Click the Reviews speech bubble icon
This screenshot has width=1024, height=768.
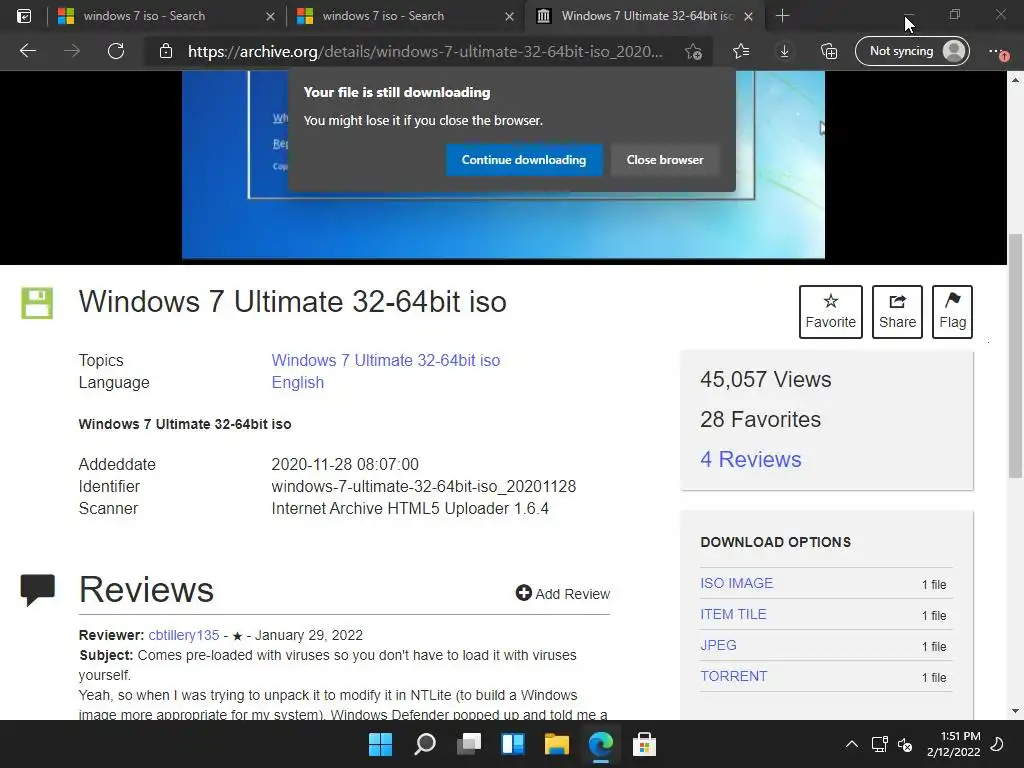[38, 590]
